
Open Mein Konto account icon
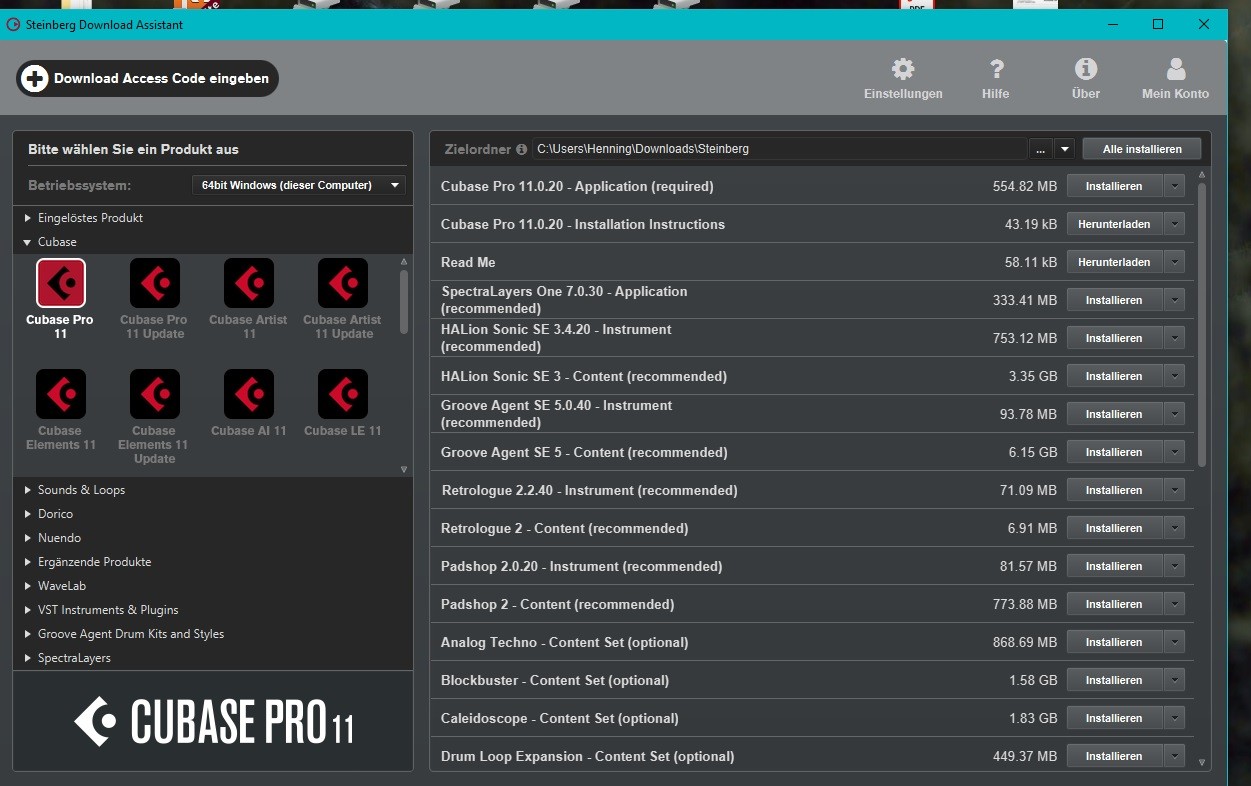[x=1176, y=69]
